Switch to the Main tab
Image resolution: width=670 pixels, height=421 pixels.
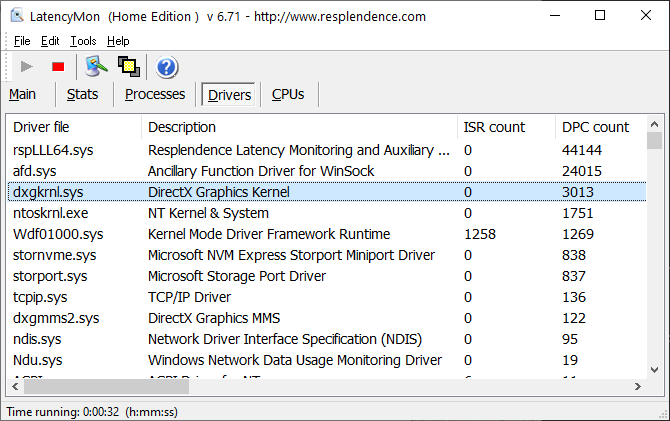pos(23,94)
